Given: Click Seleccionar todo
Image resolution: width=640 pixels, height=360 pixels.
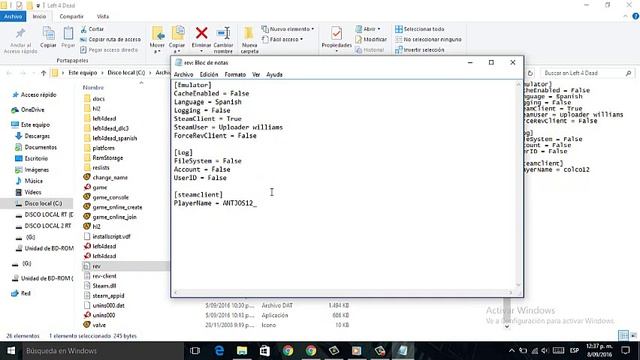Looking at the screenshot, I should pyautogui.click(x=420, y=29).
